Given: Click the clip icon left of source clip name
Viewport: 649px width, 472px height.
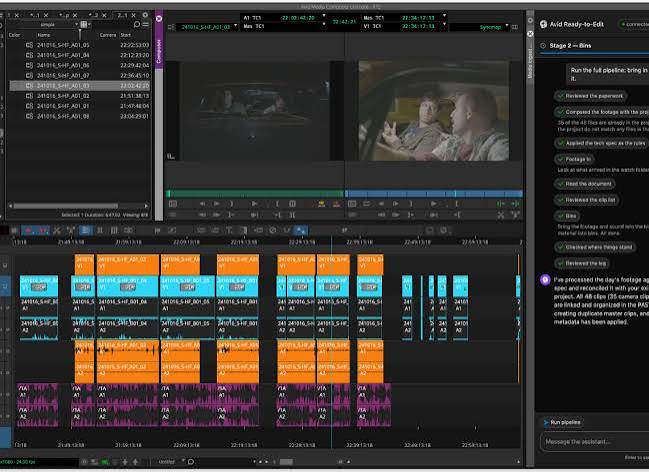Looking at the screenshot, I should click(x=171, y=27).
